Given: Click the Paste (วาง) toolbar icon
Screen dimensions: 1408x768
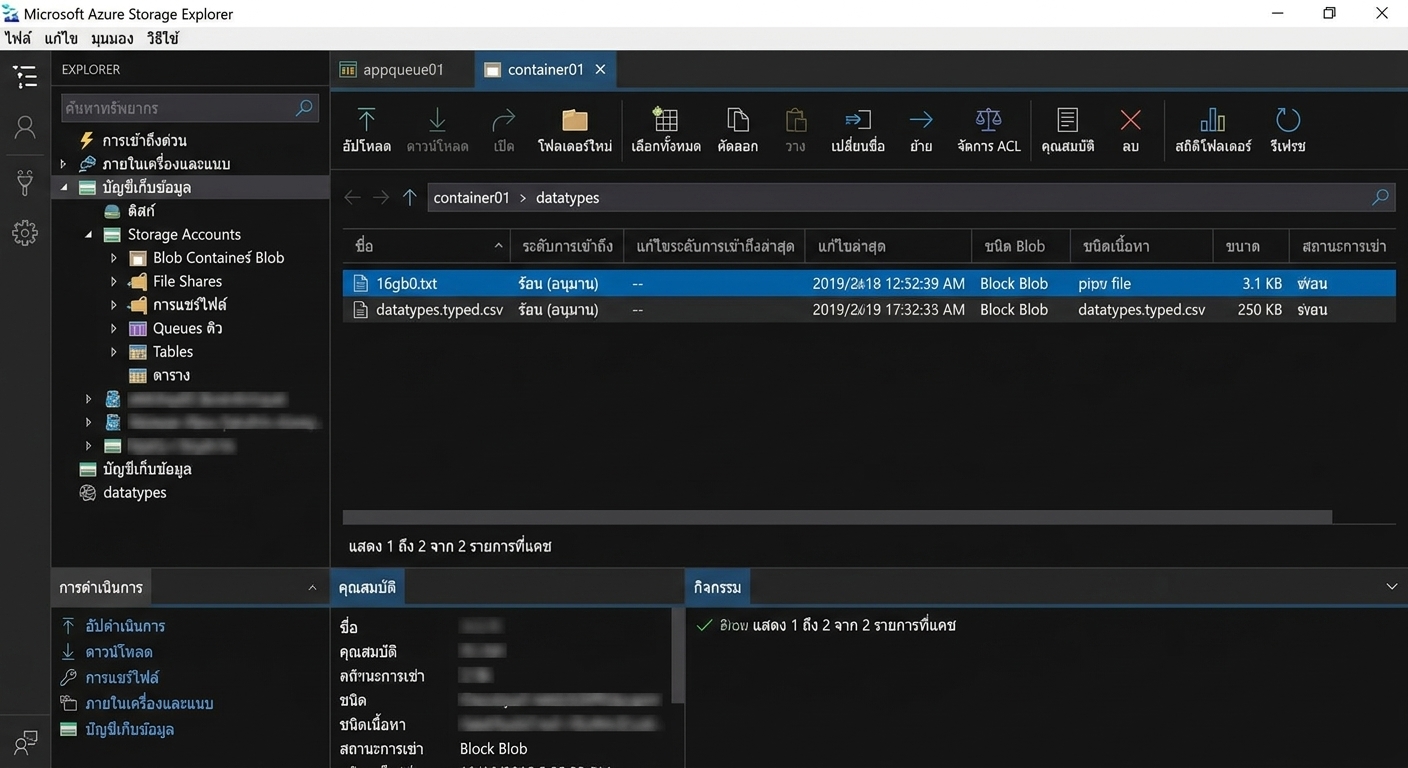Looking at the screenshot, I should (796, 120).
